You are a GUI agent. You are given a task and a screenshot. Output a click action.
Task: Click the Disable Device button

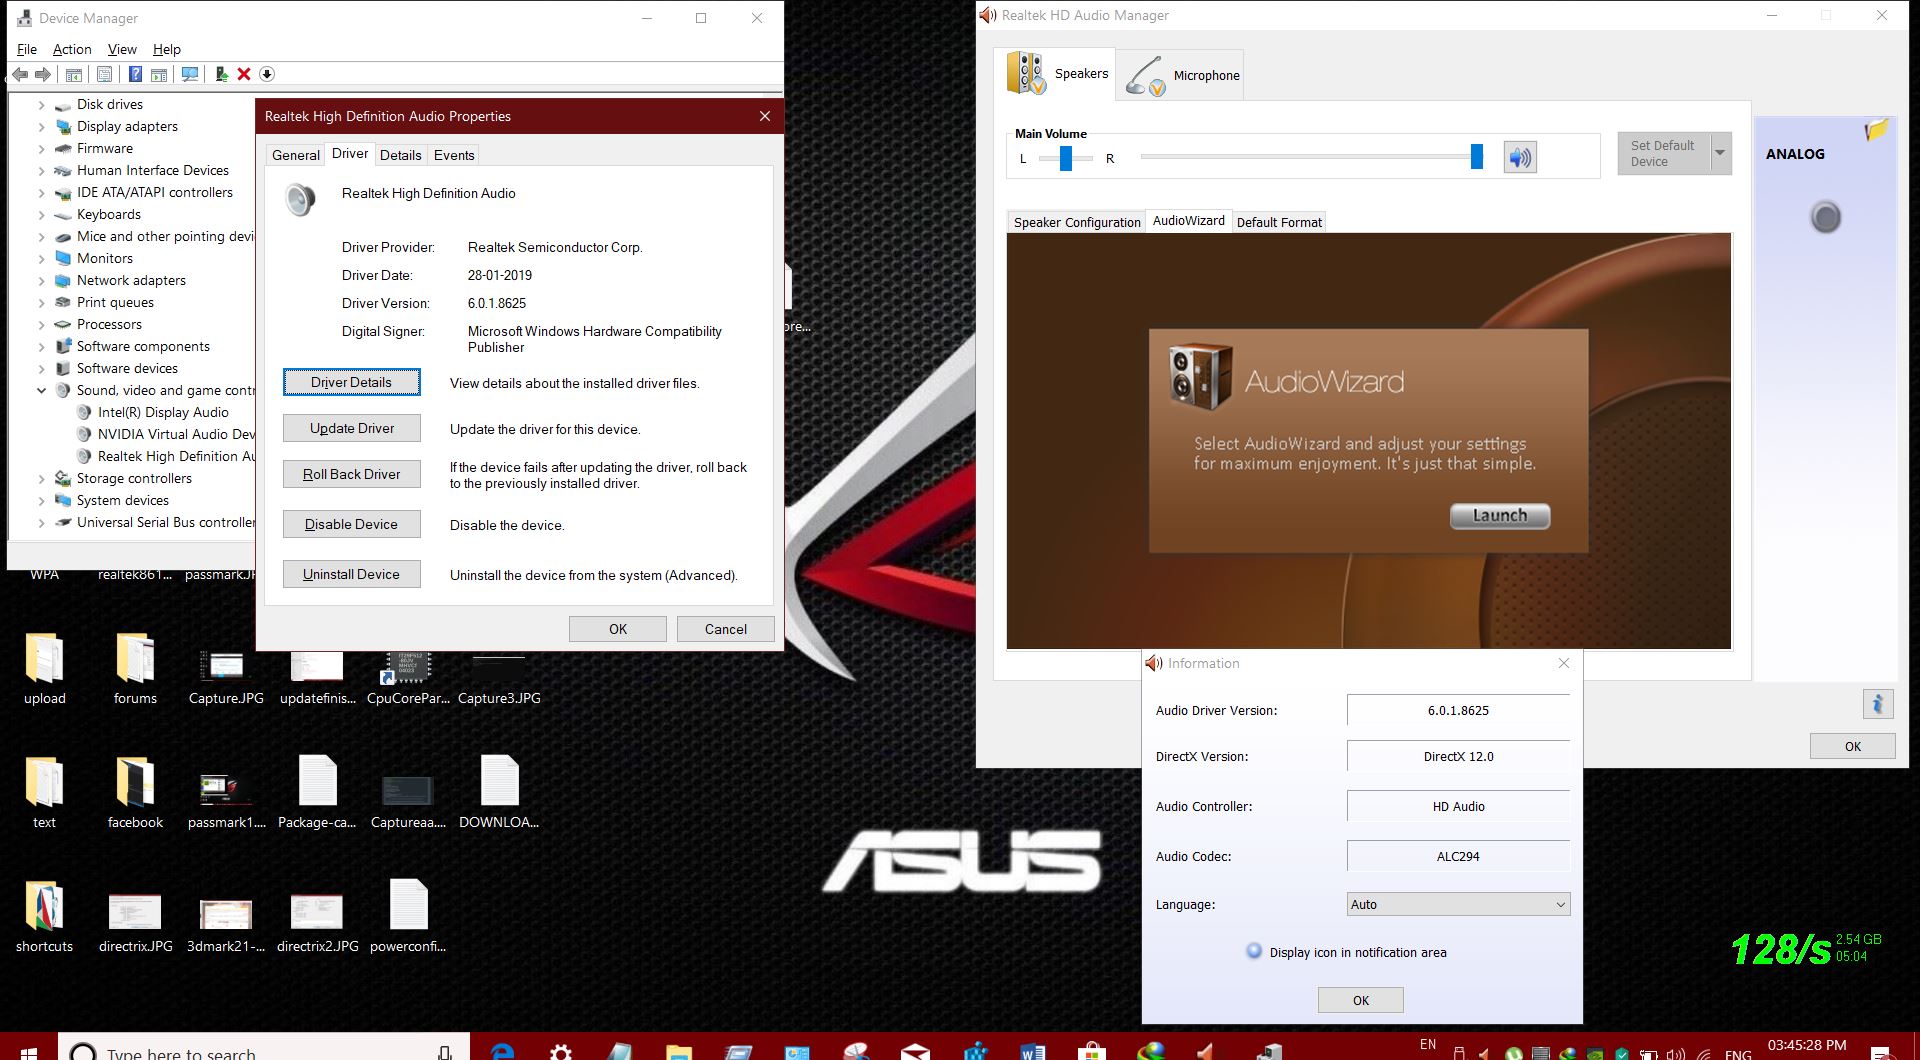tap(351, 524)
